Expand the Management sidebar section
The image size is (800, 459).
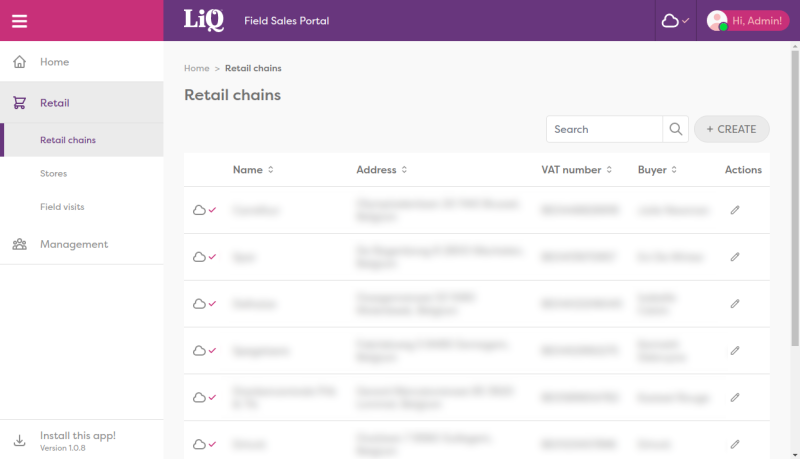73,244
